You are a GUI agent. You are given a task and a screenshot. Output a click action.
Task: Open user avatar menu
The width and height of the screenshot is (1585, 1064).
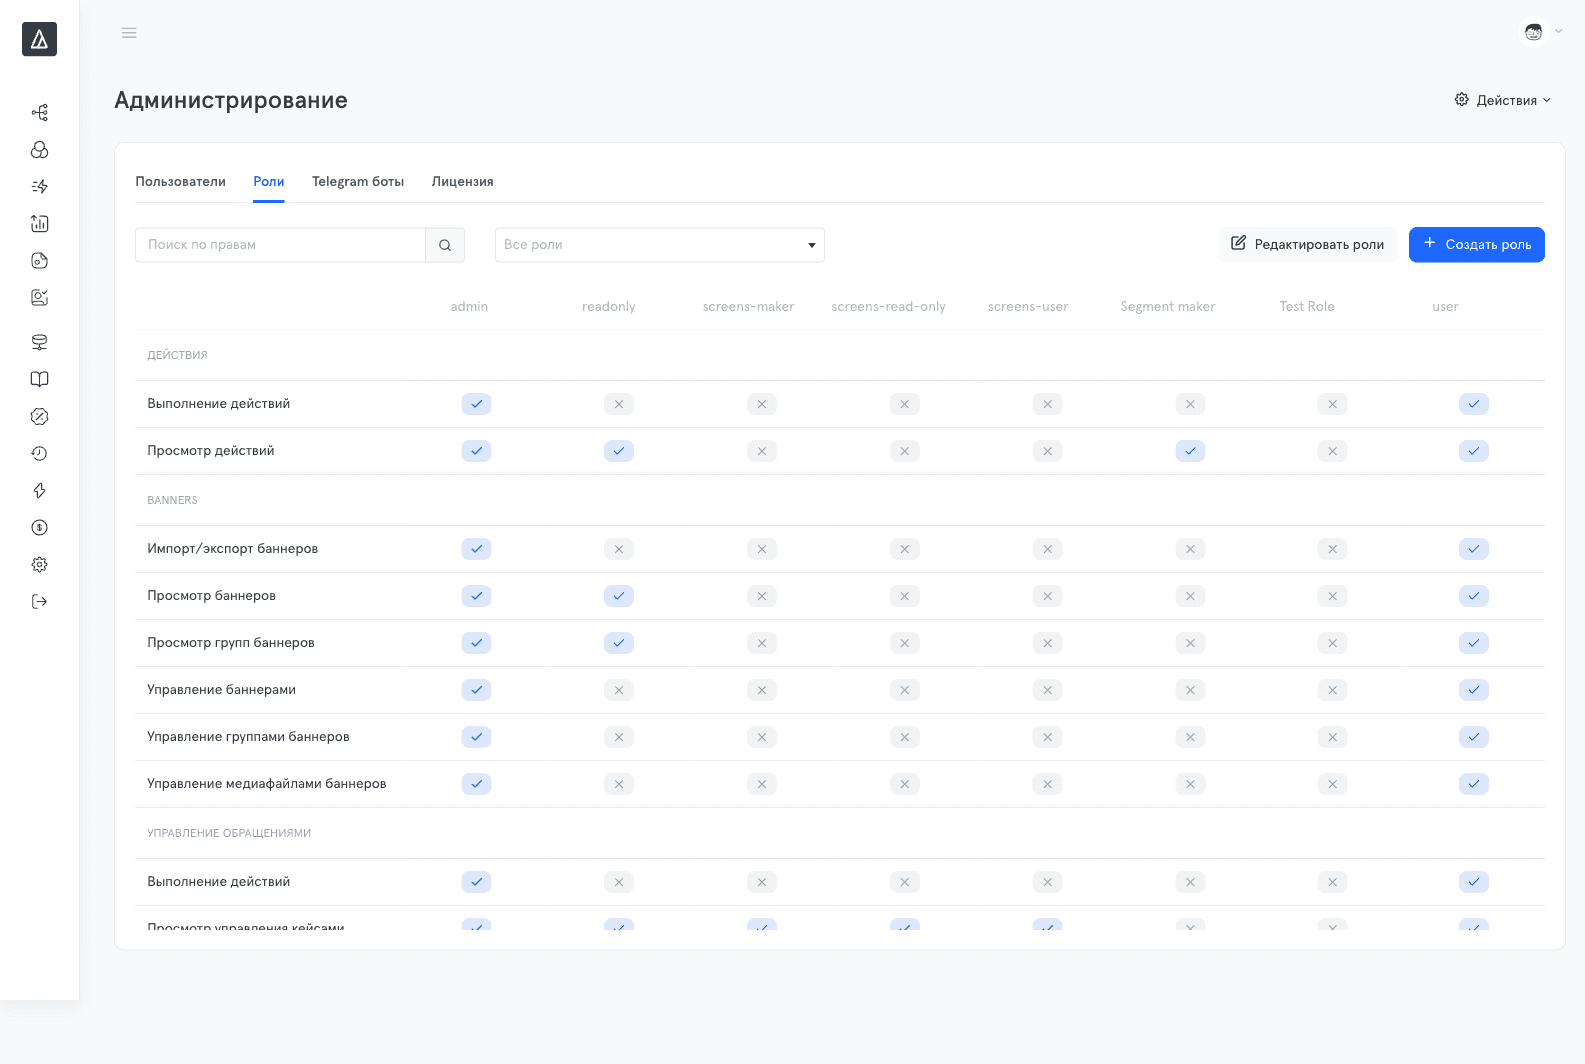click(x=1541, y=32)
